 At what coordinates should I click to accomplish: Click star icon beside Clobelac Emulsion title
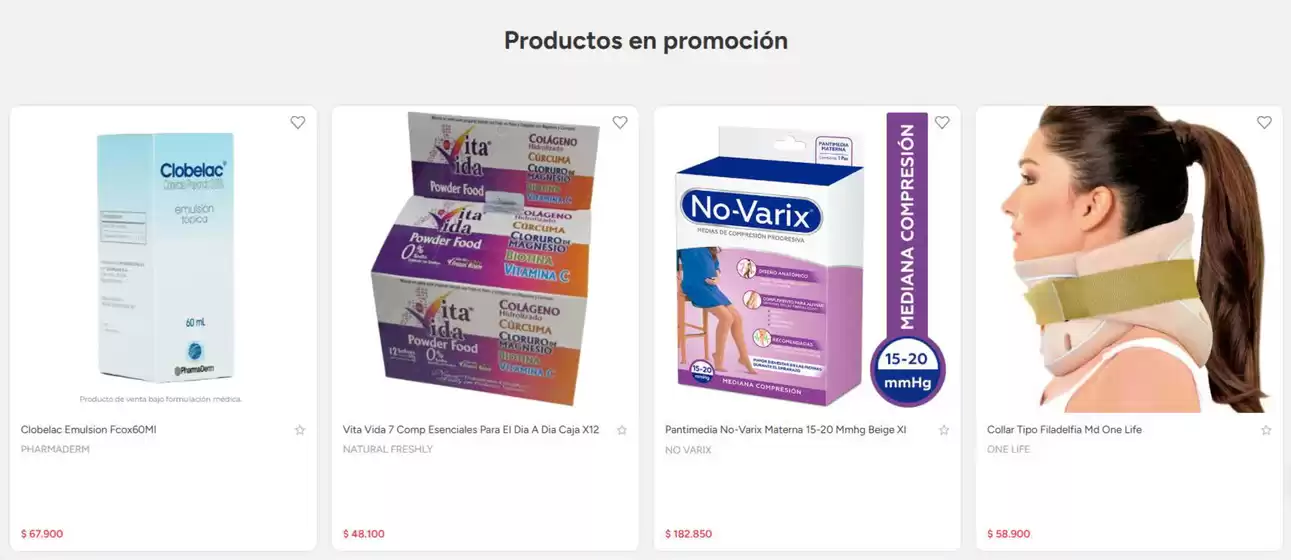click(300, 430)
